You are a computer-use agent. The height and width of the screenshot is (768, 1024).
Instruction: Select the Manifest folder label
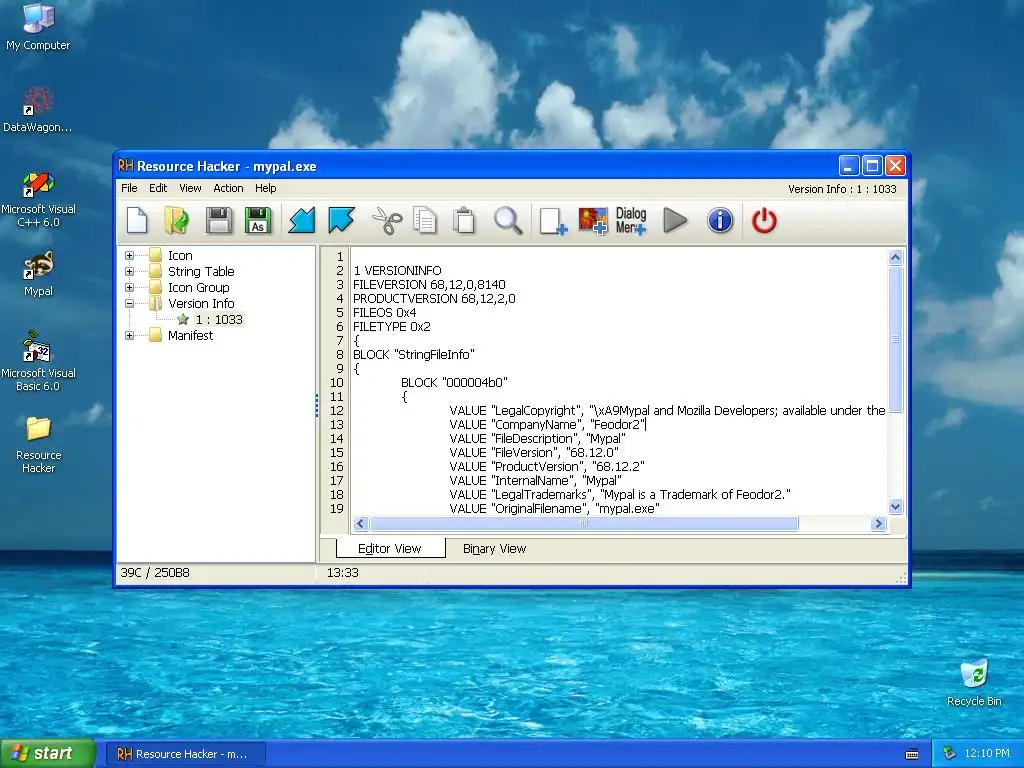click(x=190, y=335)
